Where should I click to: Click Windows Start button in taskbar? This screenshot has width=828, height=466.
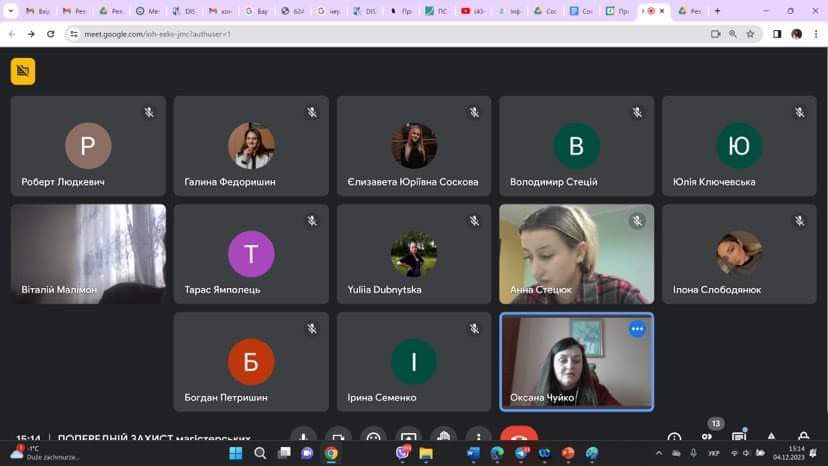235,454
